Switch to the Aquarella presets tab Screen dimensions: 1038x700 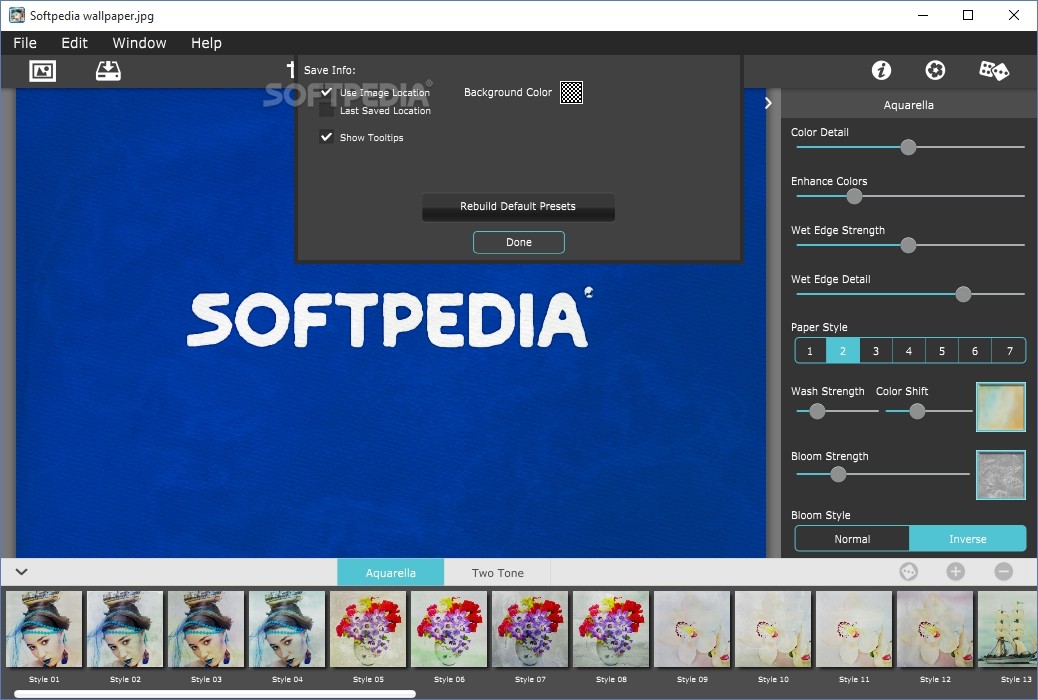(x=391, y=573)
